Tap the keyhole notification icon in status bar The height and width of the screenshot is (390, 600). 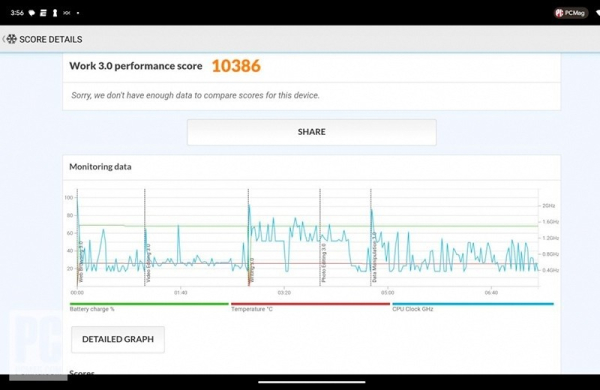55,13
